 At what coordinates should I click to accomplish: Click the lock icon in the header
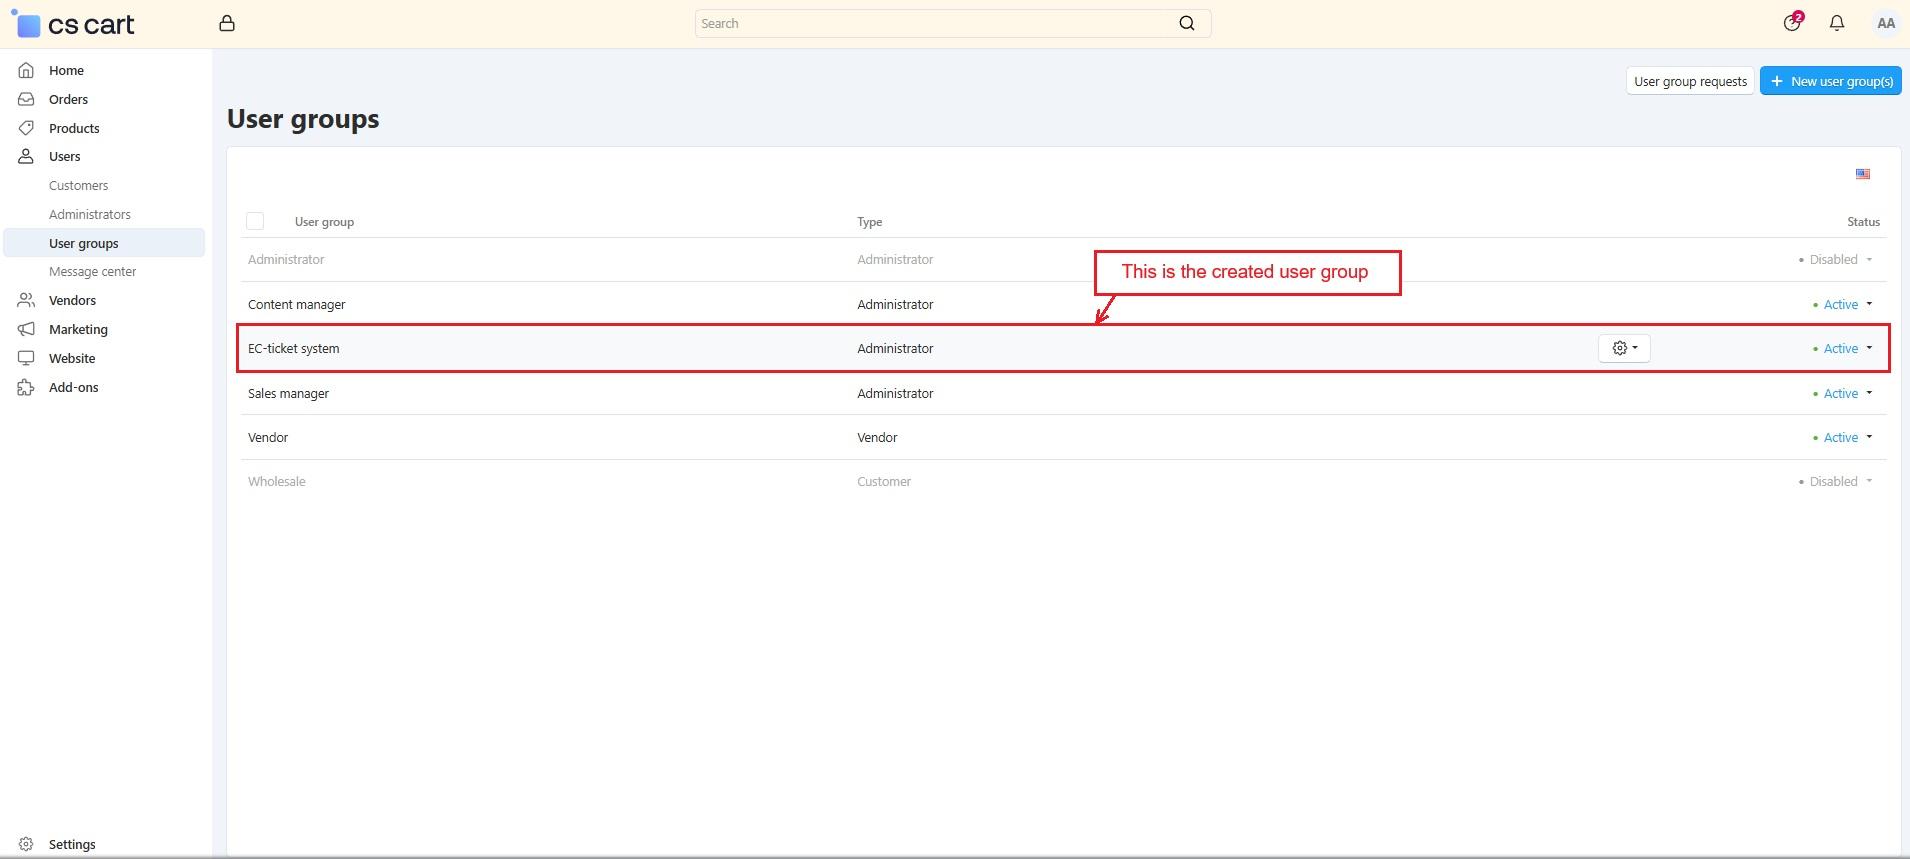click(227, 23)
